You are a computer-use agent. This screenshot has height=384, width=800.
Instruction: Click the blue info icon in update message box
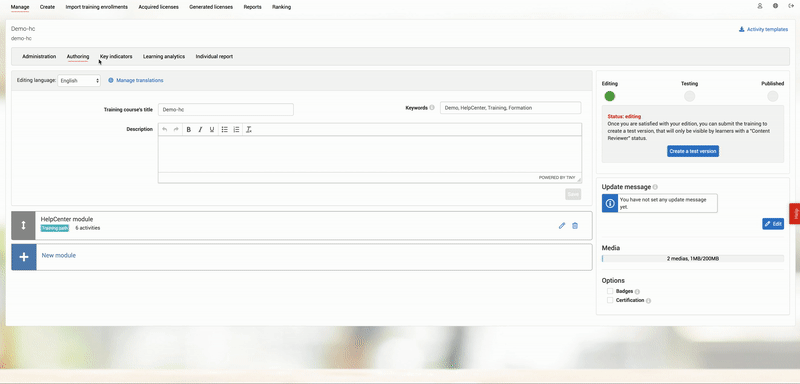tap(610, 203)
